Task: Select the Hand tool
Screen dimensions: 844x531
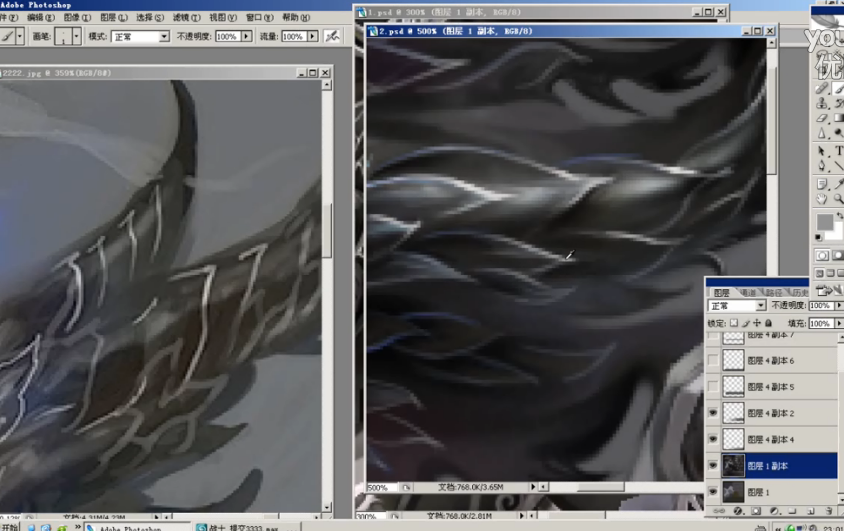Action: click(822, 199)
